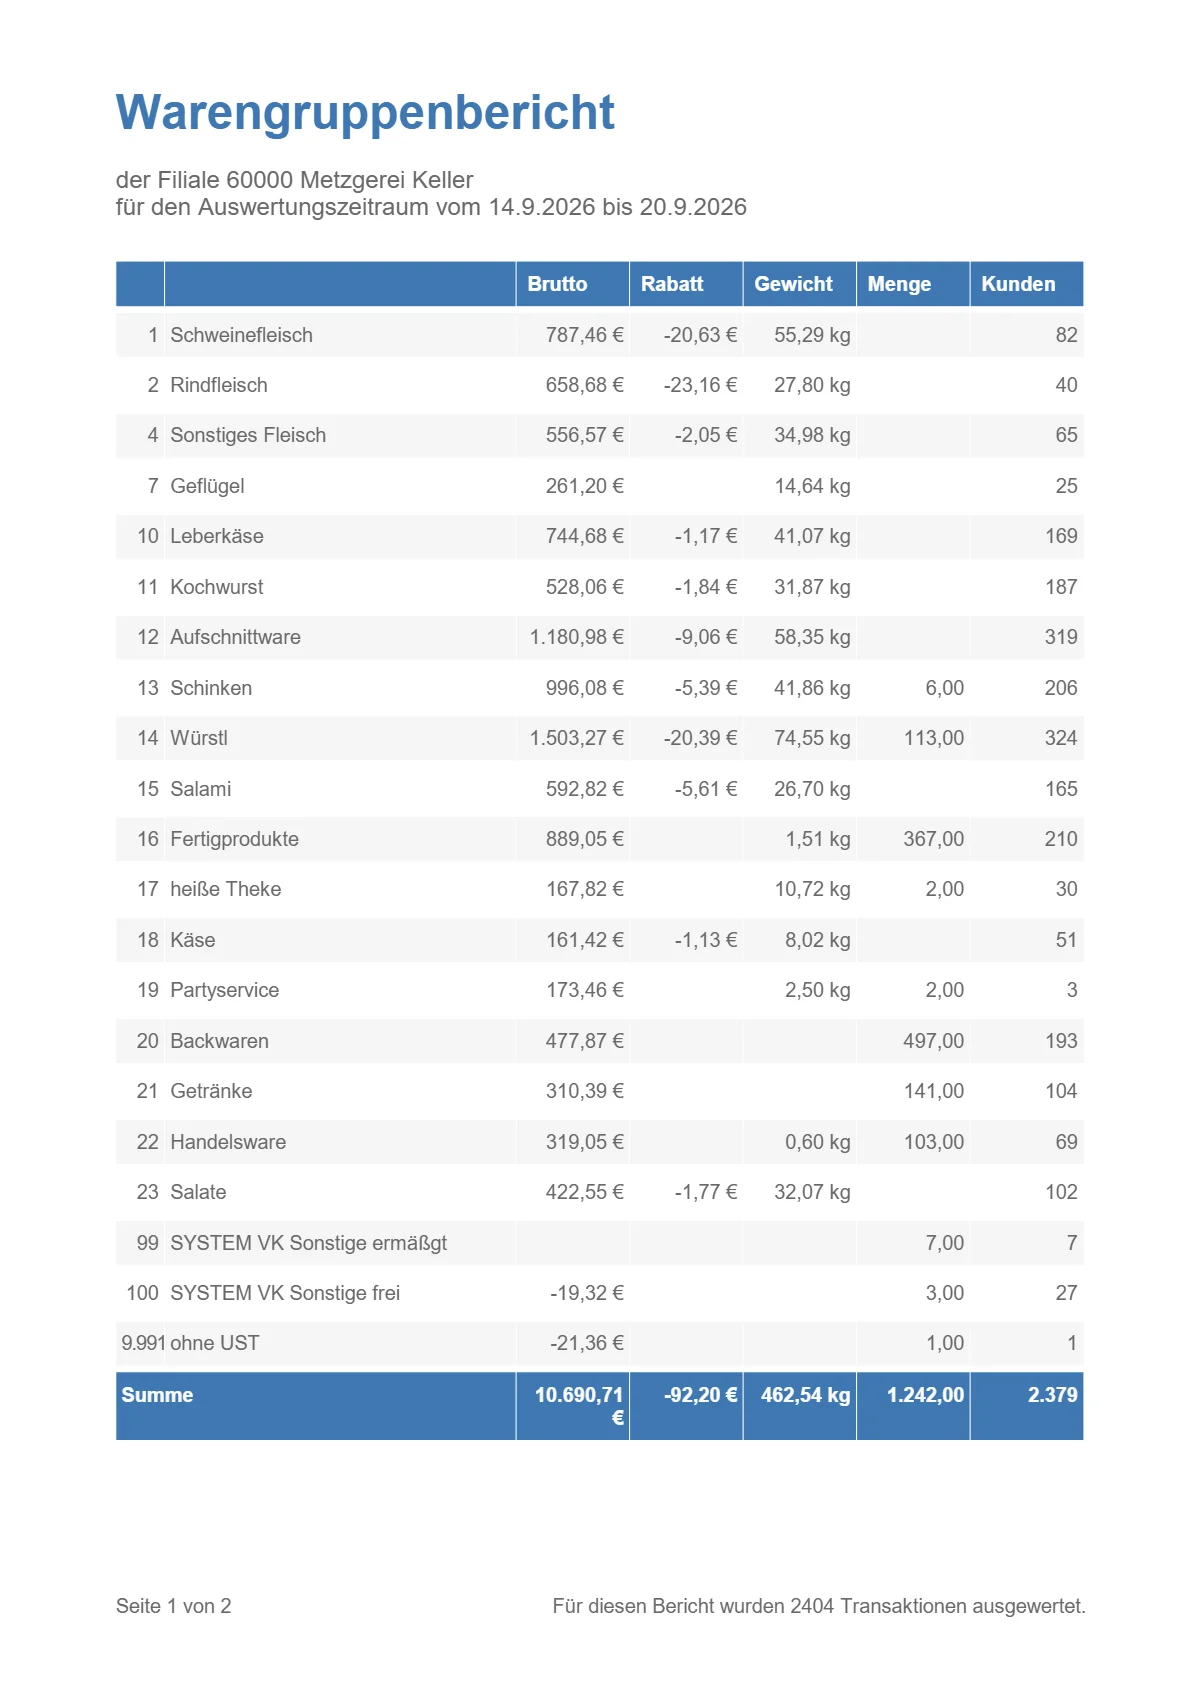
Task: Click the Filiale 60000 Metzgerei Keller subtitle
Action: click(294, 180)
